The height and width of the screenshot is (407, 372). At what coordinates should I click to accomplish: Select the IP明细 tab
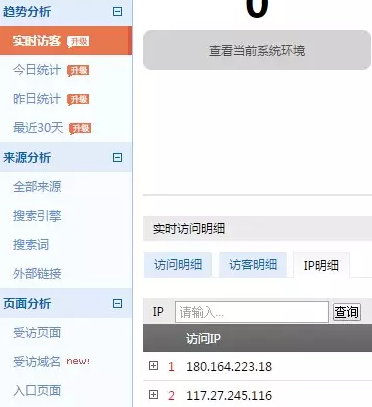321,265
